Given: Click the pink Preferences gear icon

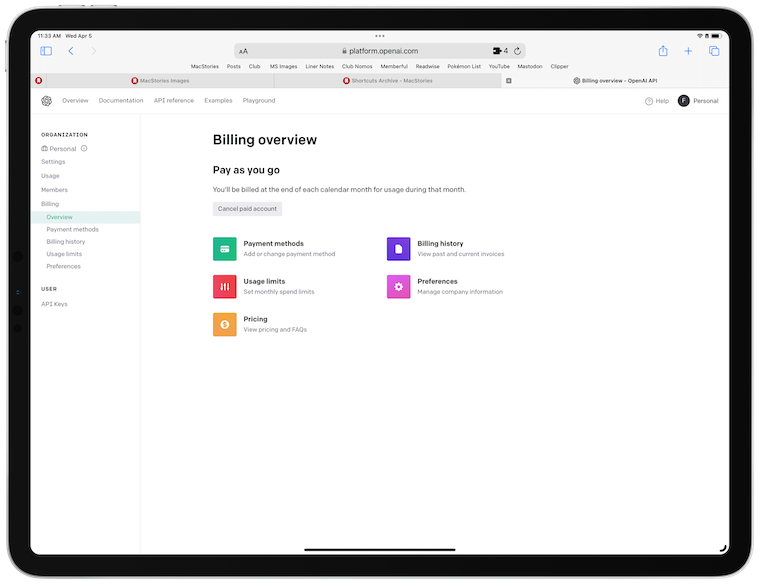Looking at the screenshot, I should click(398, 286).
